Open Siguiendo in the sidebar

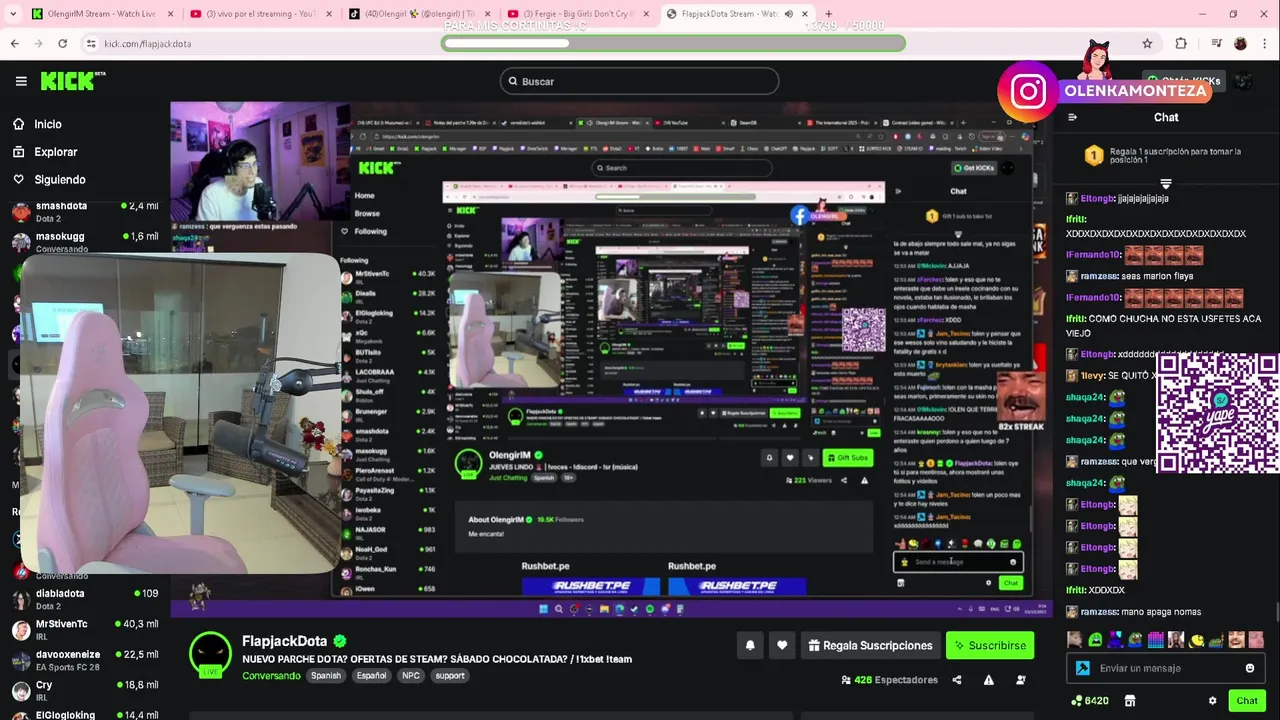click(x=49, y=180)
